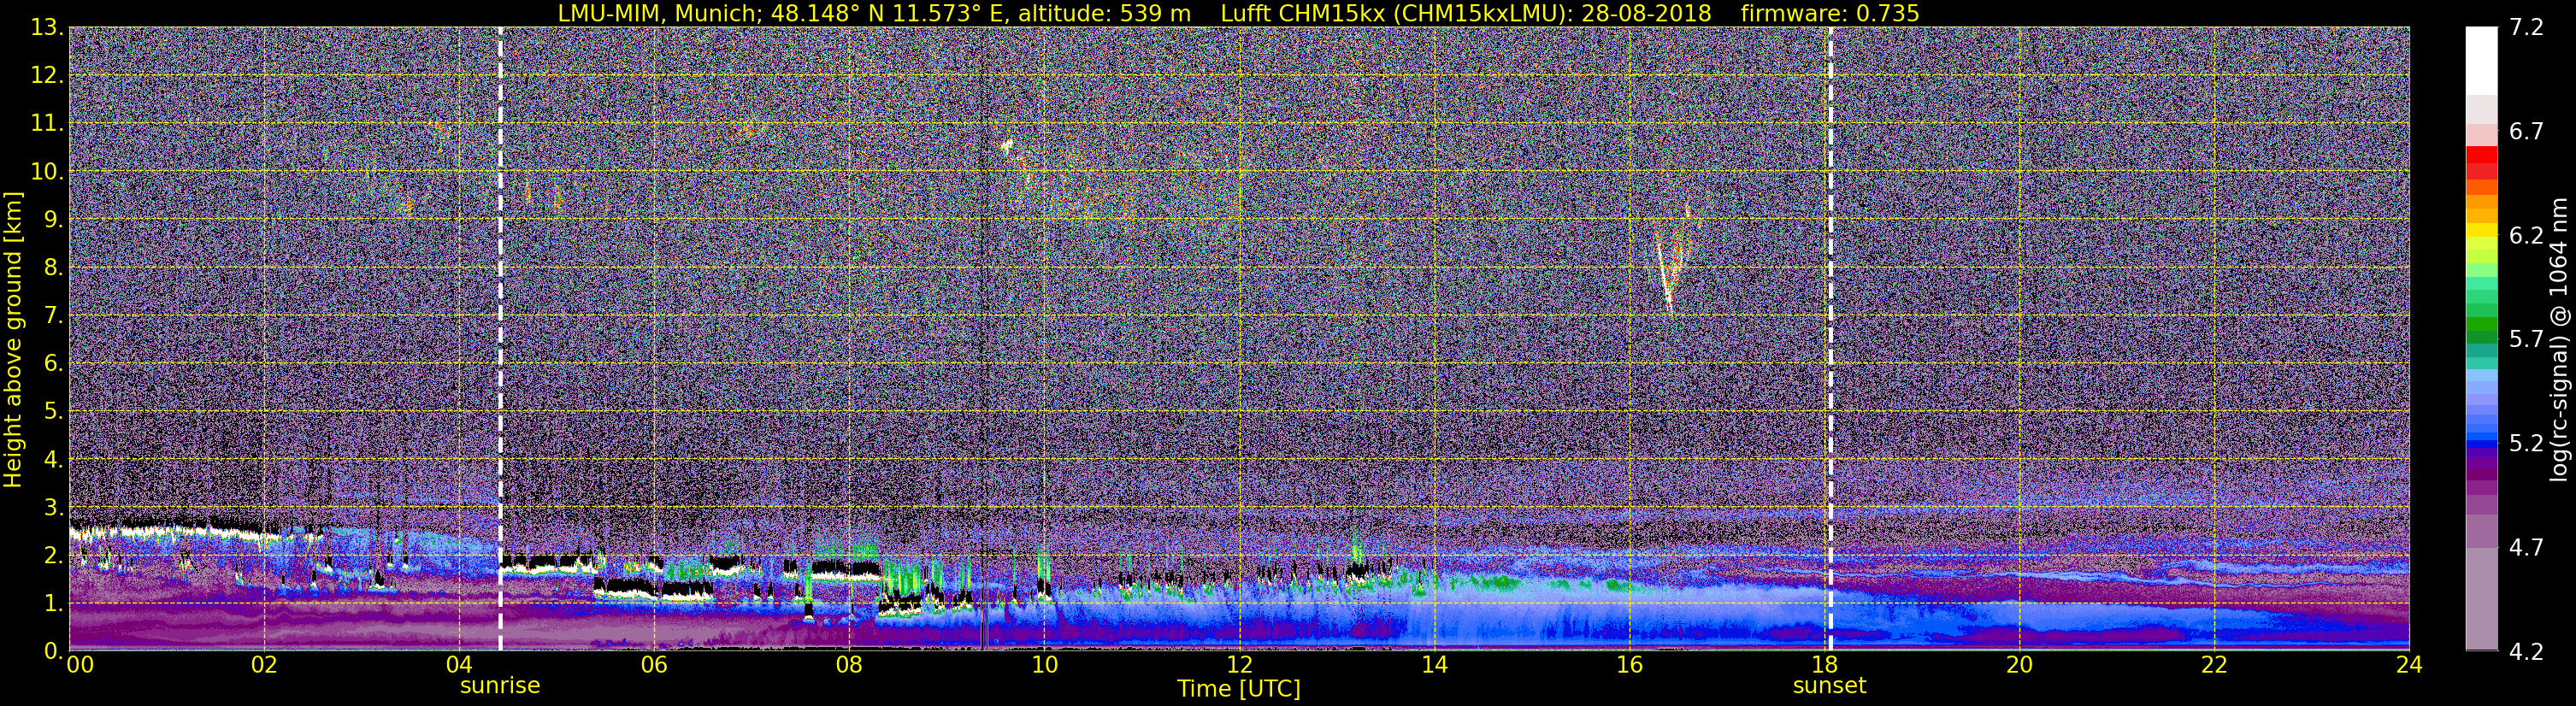Click the x-axis tick label '02'
Image resolution: width=2576 pixels, height=706 pixels.
(264, 665)
